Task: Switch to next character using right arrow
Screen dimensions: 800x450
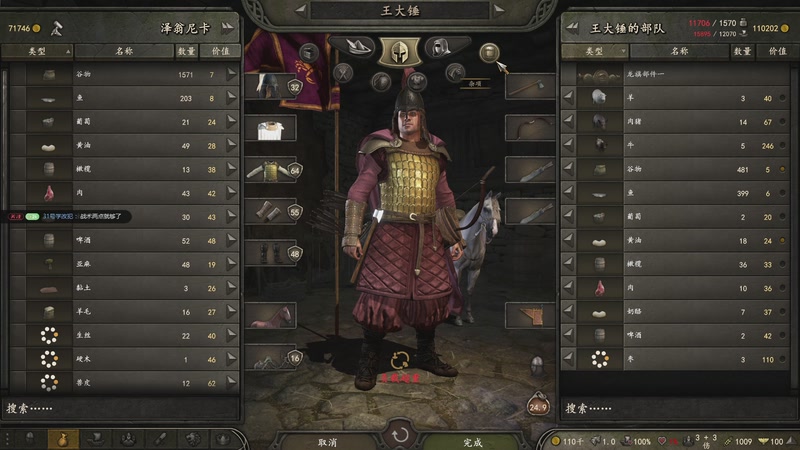Action: click(x=499, y=10)
